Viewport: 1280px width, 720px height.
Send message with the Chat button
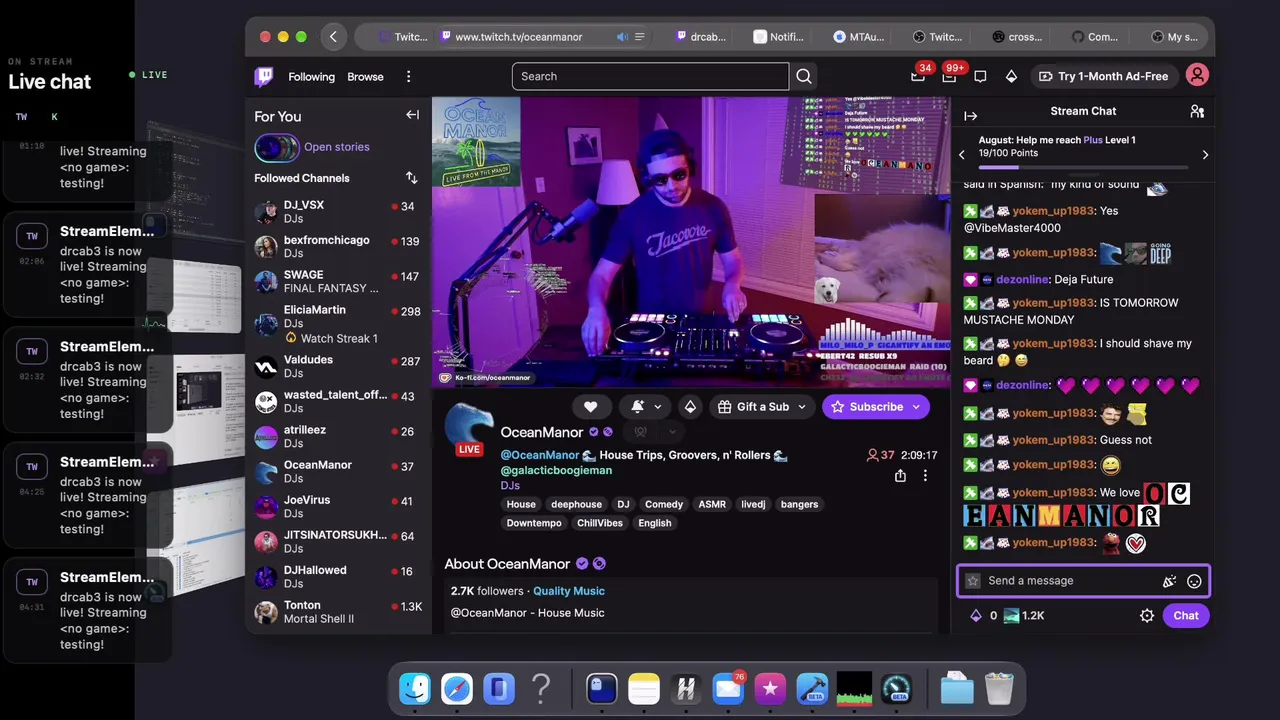tap(1185, 616)
